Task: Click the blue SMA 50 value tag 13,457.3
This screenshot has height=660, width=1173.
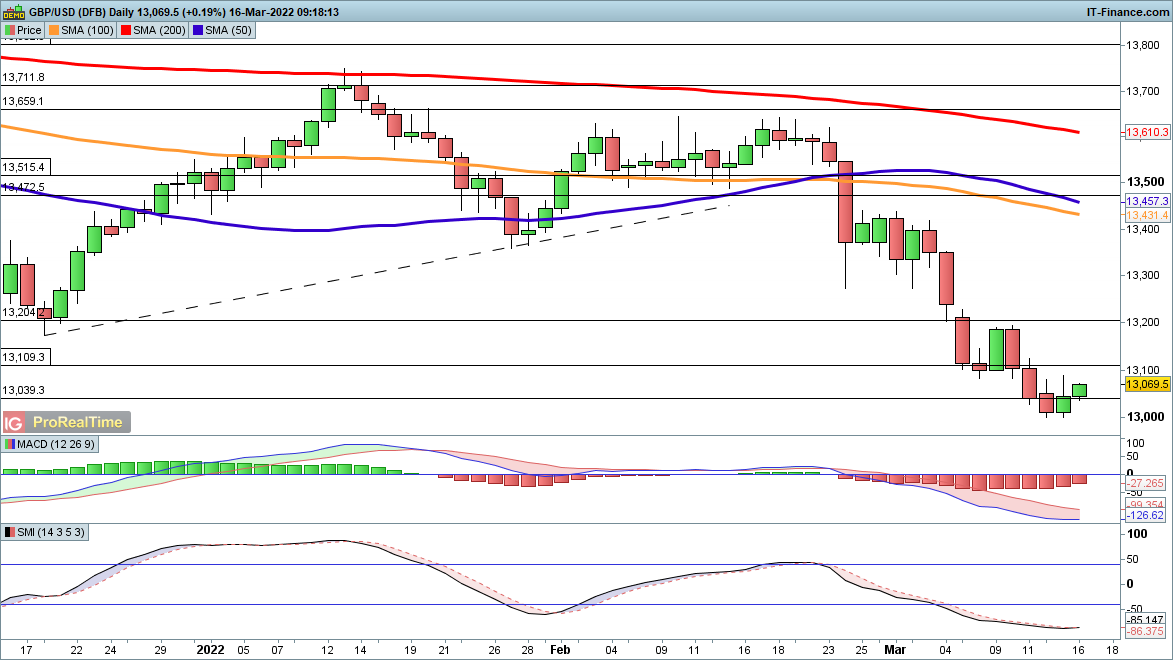Action: (x=1147, y=202)
